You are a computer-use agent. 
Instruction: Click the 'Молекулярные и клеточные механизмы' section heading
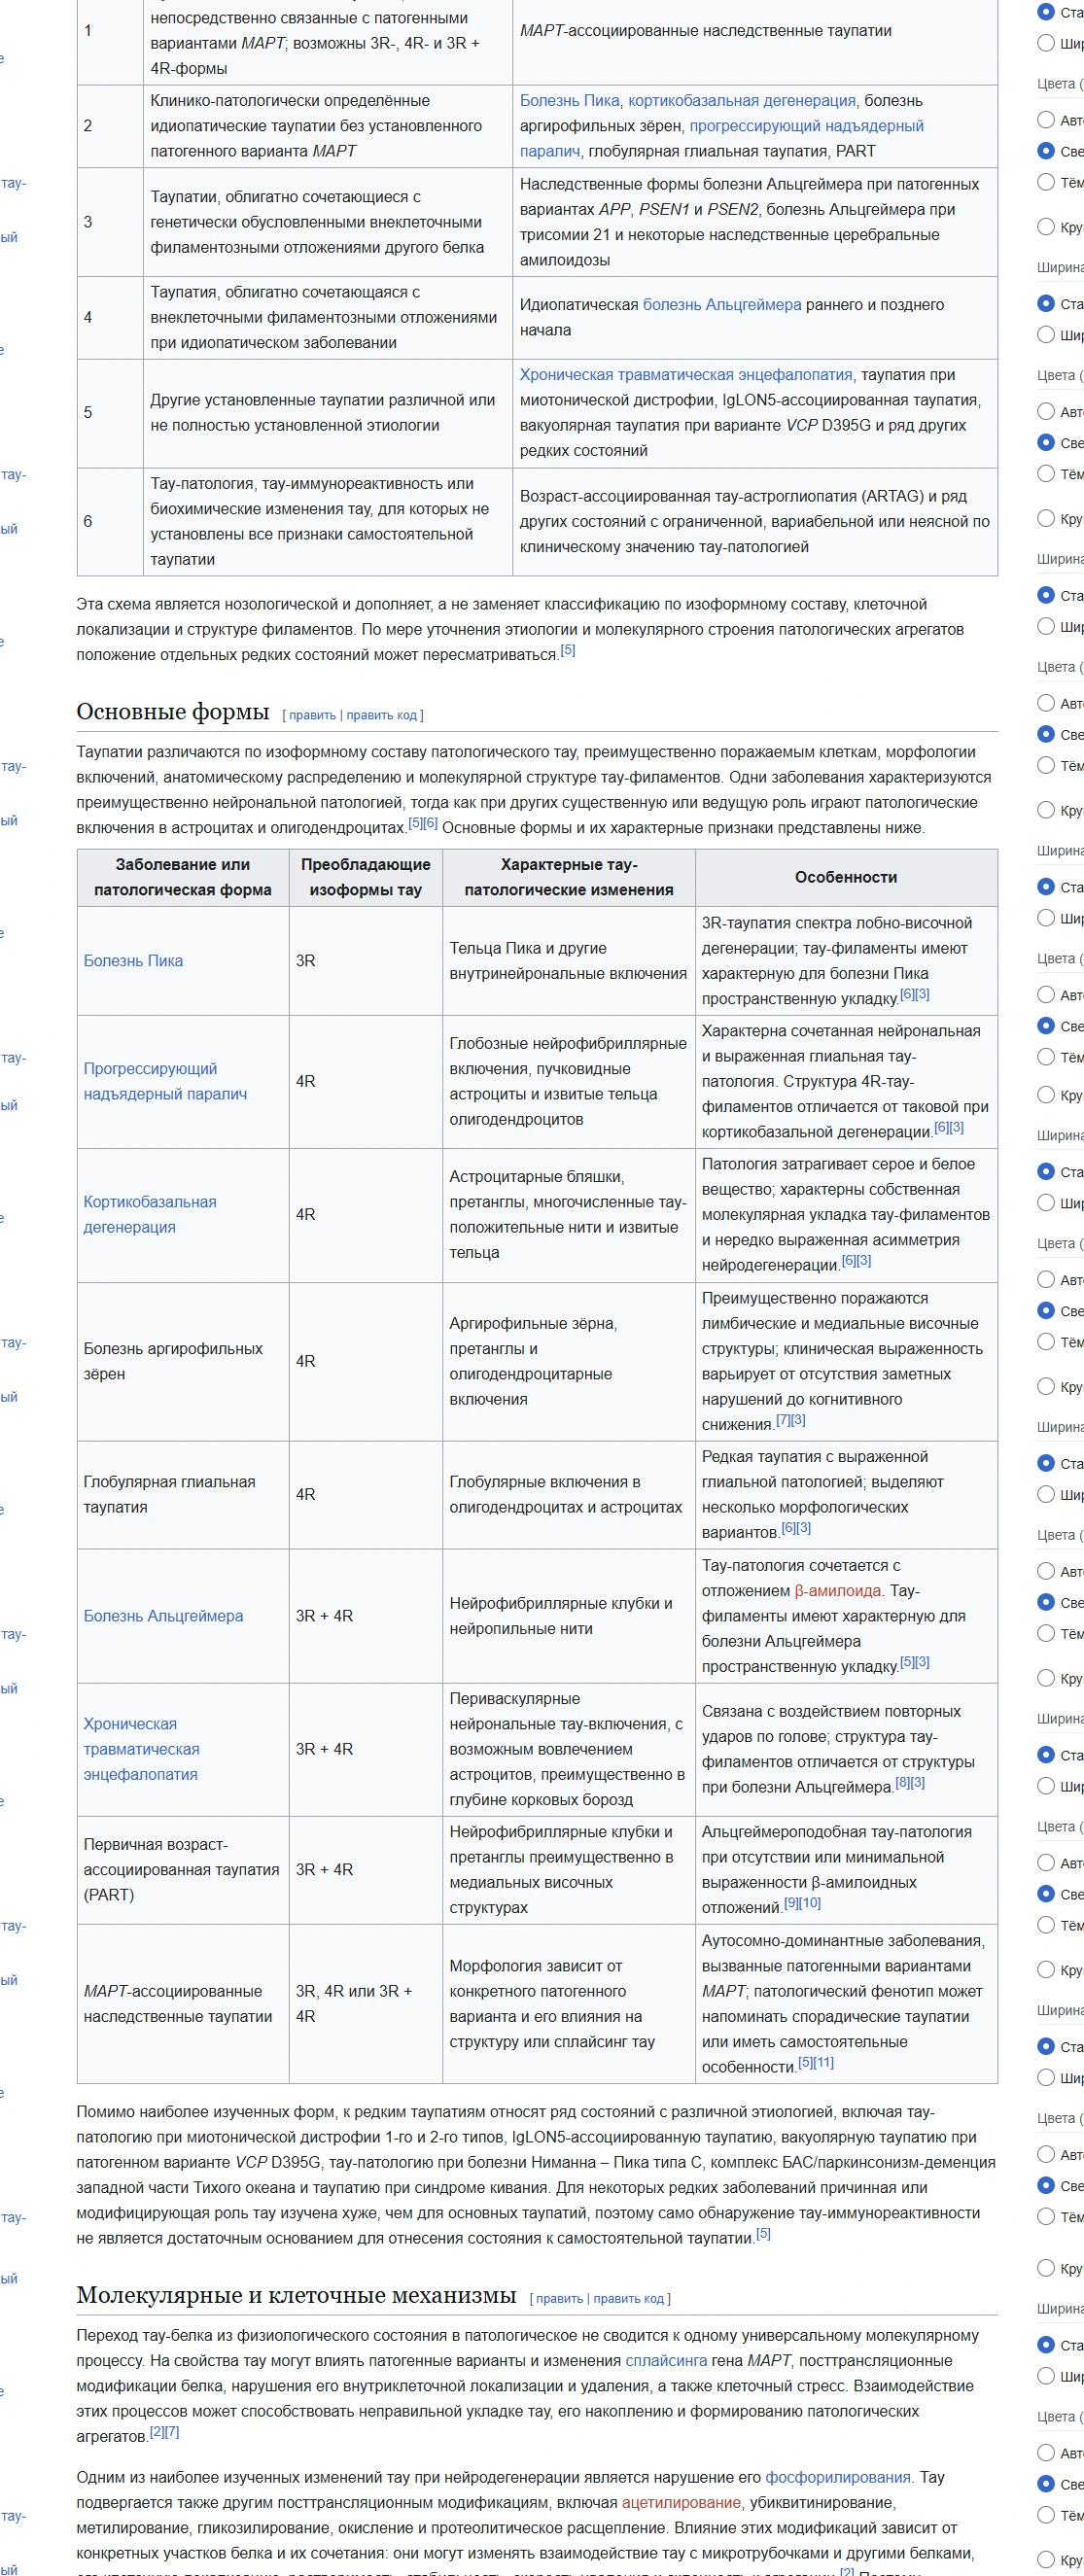pyautogui.click(x=296, y=2295)
